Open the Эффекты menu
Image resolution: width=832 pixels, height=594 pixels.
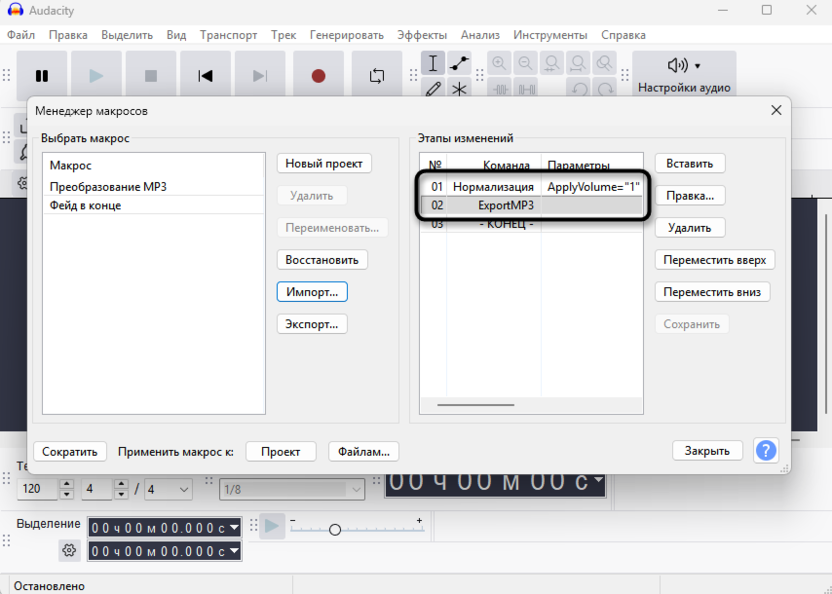pyautogui.click(x=422, y=35)
